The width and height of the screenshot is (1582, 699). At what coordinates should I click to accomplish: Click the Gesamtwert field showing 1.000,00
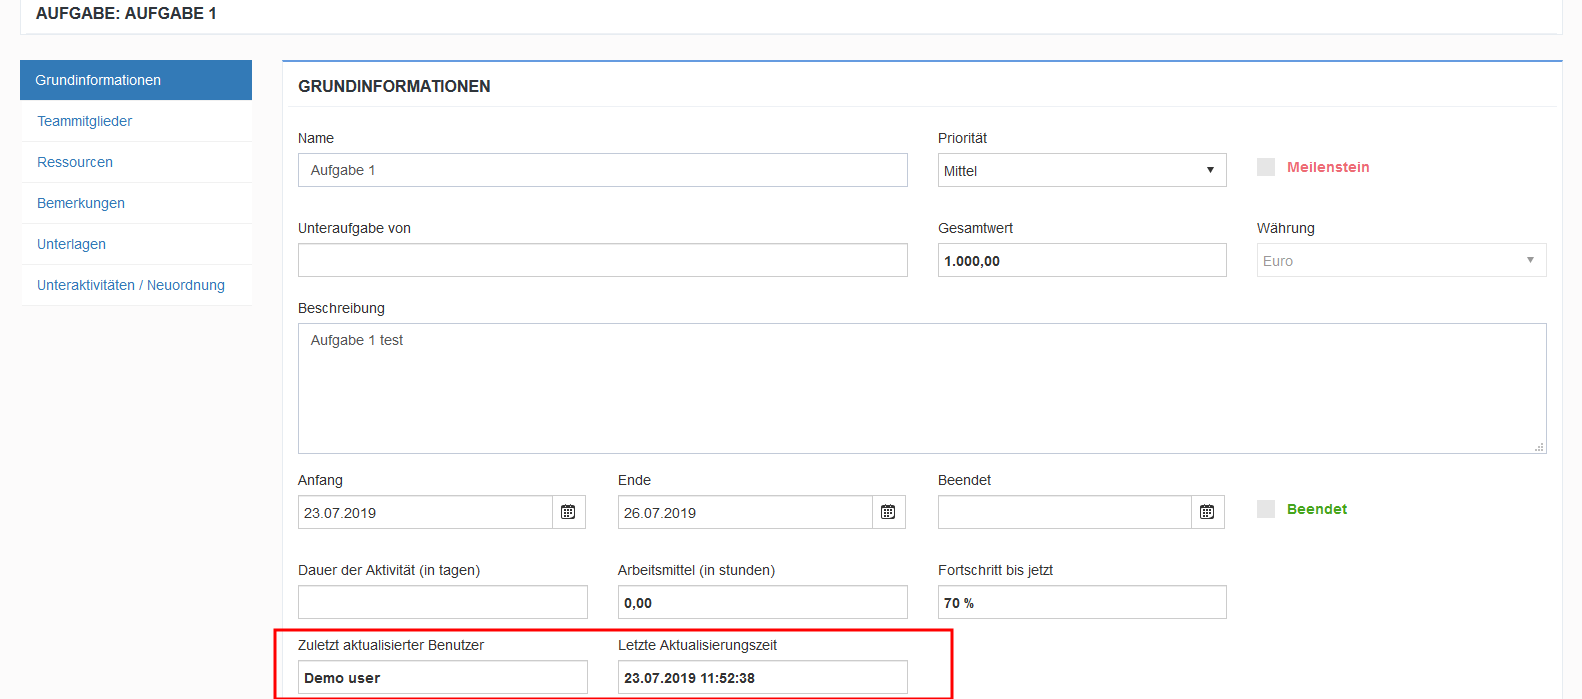(x=1082, y=260)
